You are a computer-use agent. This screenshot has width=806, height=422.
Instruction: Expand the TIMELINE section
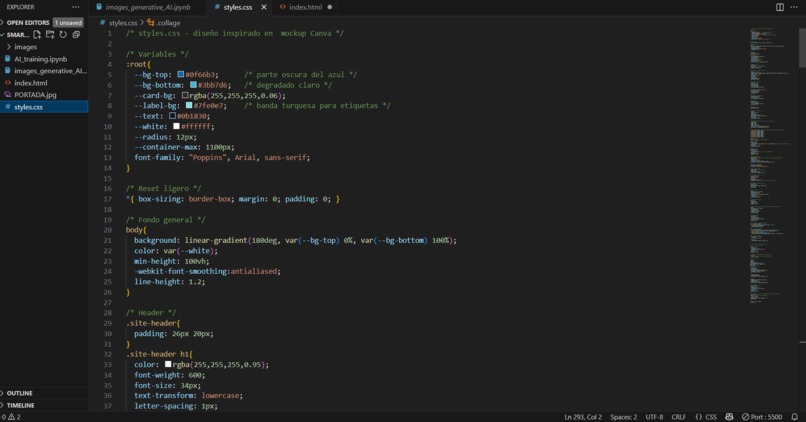pyautogui.click(x=21, y=406)
